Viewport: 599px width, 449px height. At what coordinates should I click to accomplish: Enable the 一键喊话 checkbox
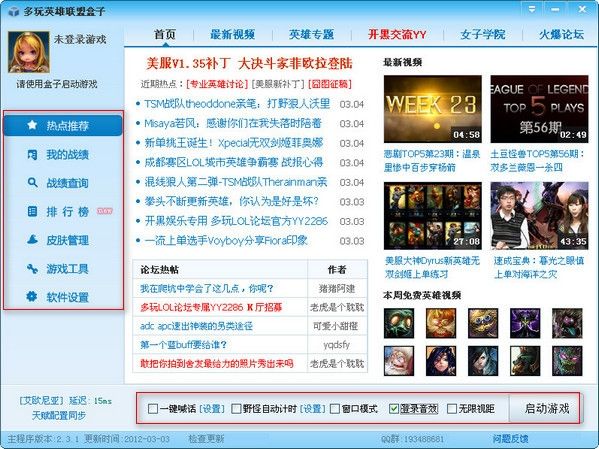tap(153, 409)
